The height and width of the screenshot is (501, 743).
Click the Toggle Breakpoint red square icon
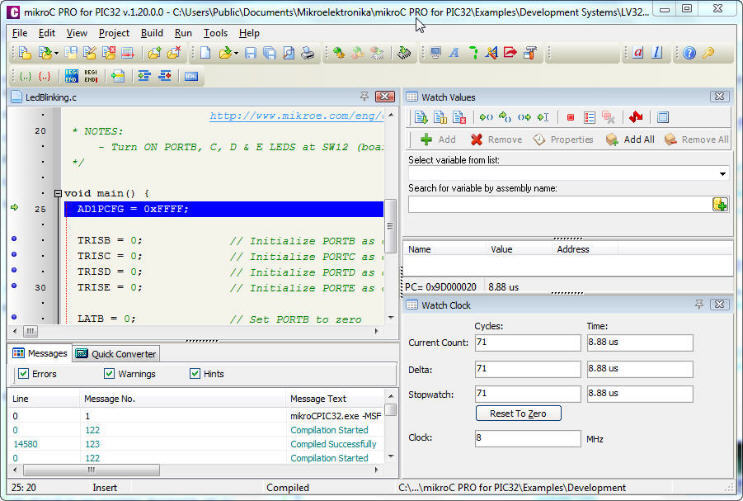coord(571,118)
